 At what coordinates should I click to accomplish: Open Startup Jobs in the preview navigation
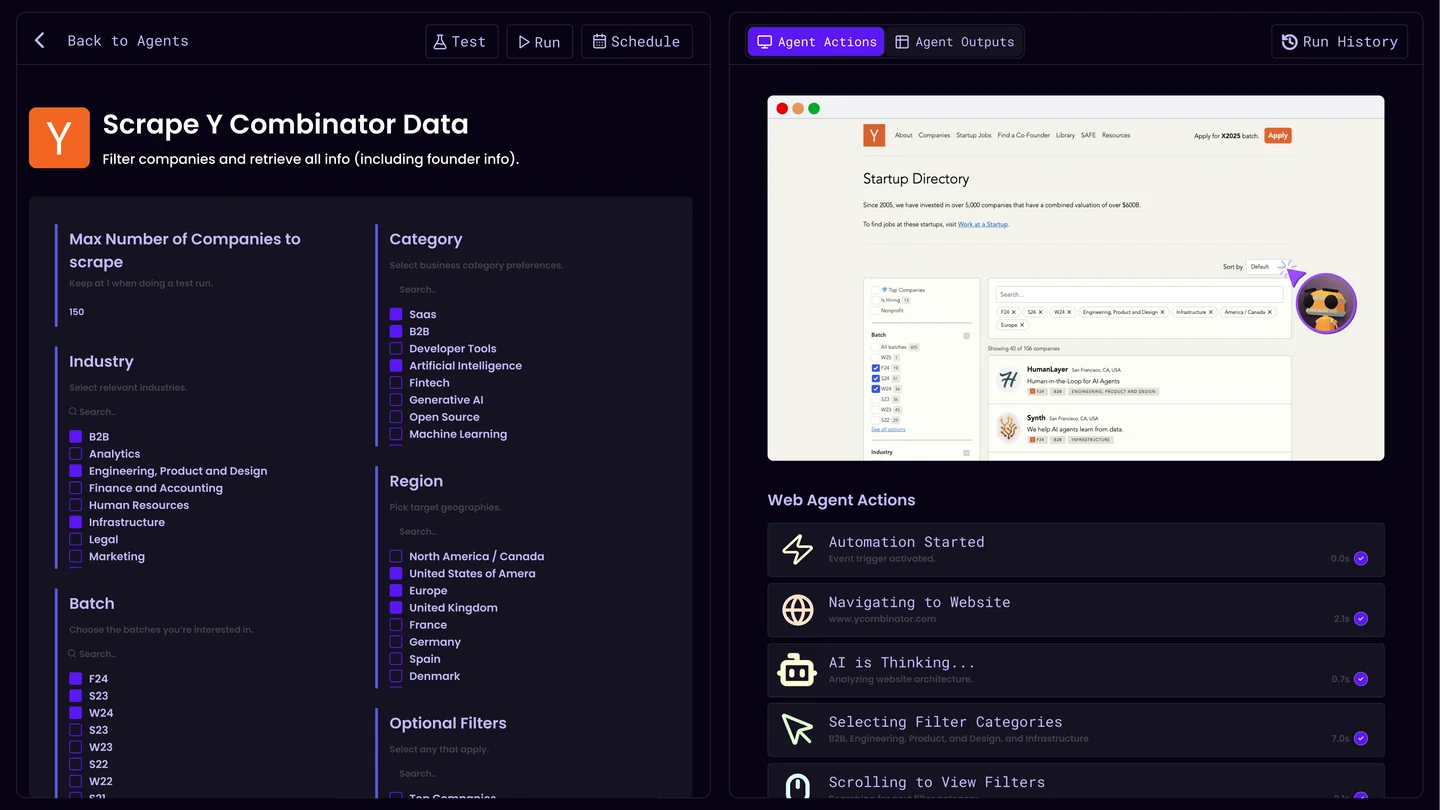[973, 135]
